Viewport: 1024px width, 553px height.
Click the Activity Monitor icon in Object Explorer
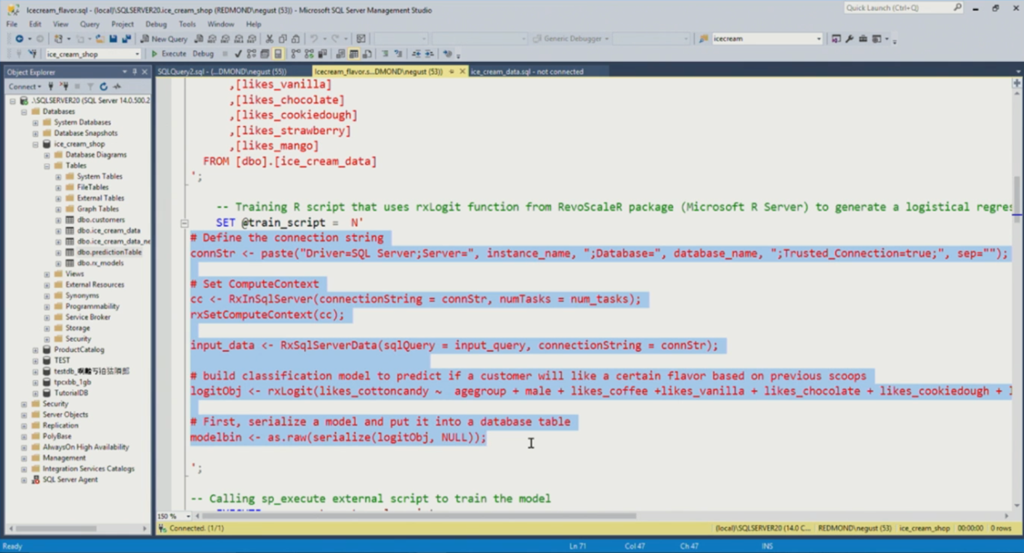[x=117, y=86]
